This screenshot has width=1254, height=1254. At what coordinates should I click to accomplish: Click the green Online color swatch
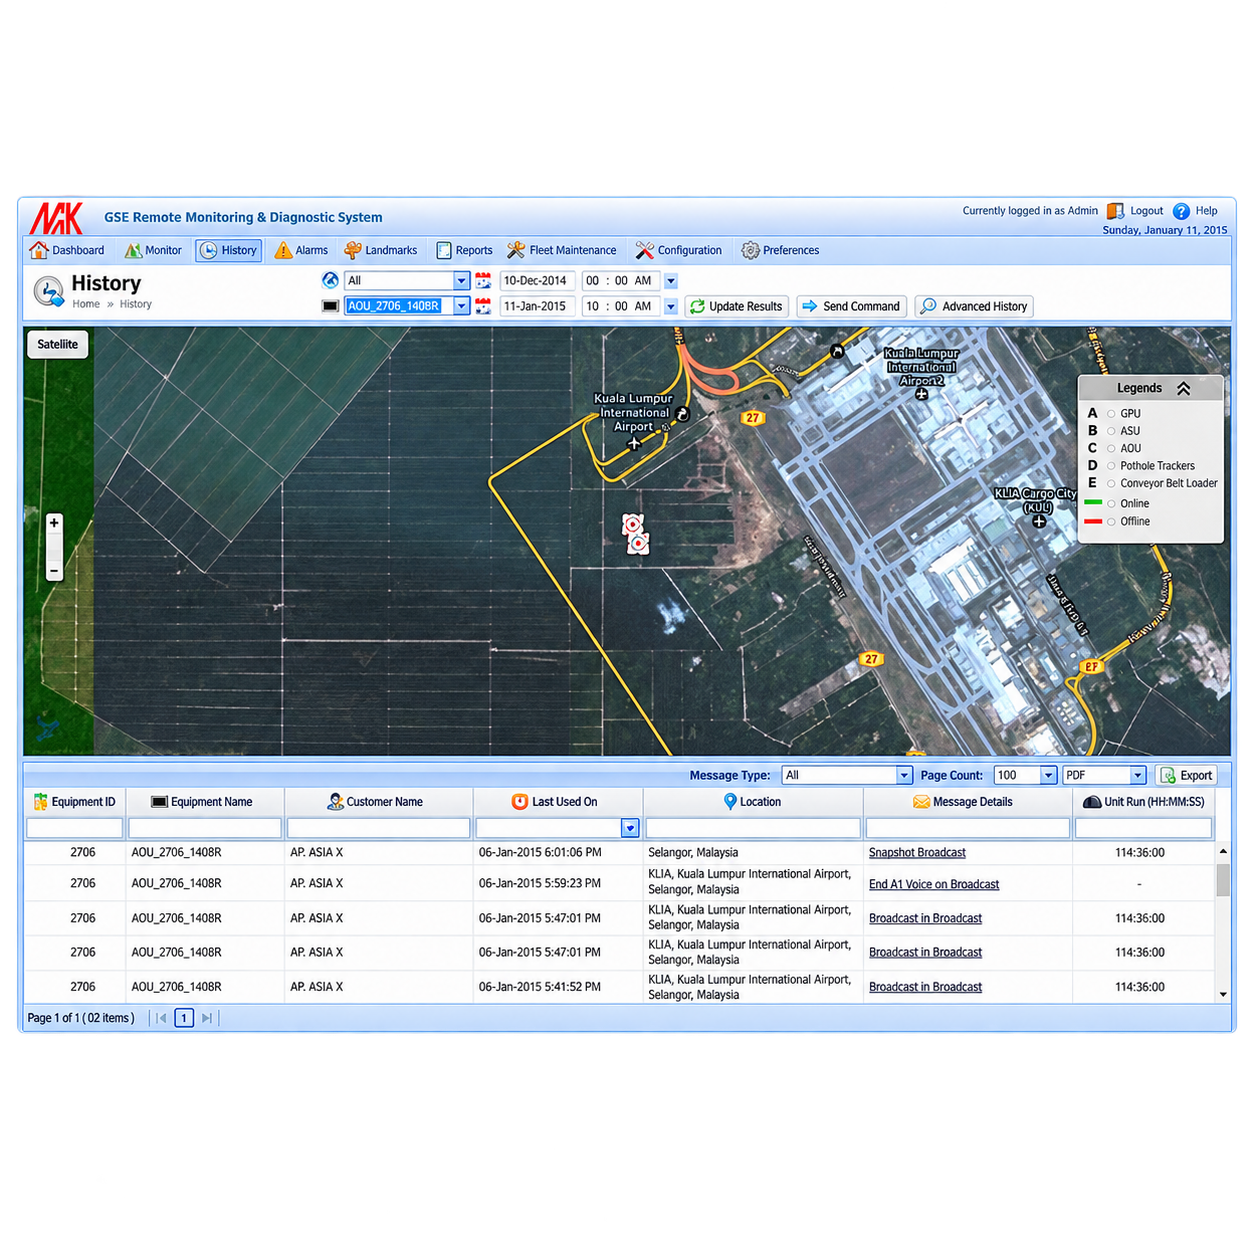point(1093,503)
